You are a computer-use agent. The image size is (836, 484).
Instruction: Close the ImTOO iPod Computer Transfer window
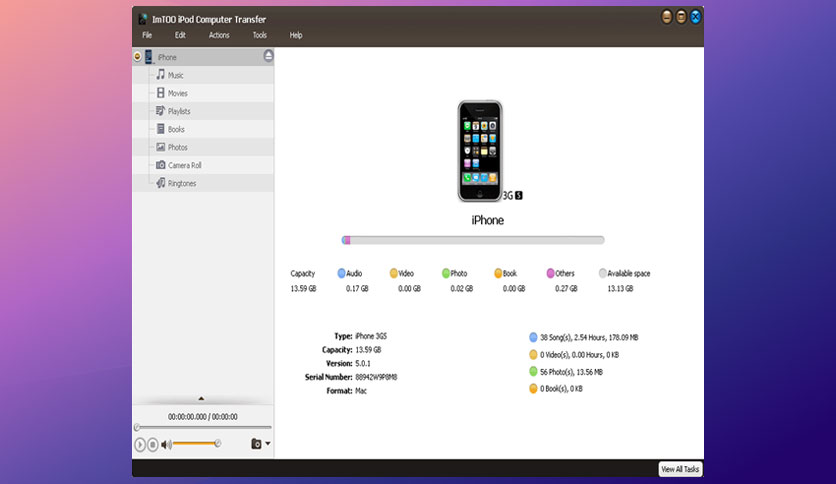click(696, 17)
